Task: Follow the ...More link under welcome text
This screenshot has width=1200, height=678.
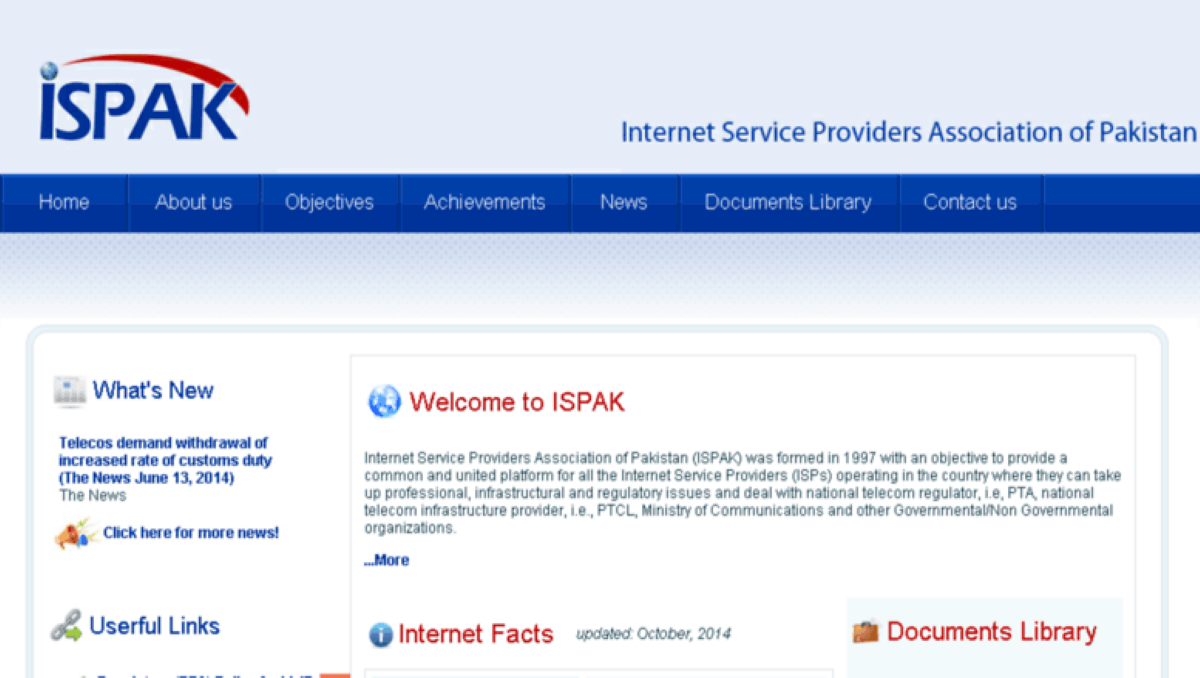Action: point(386,560)
